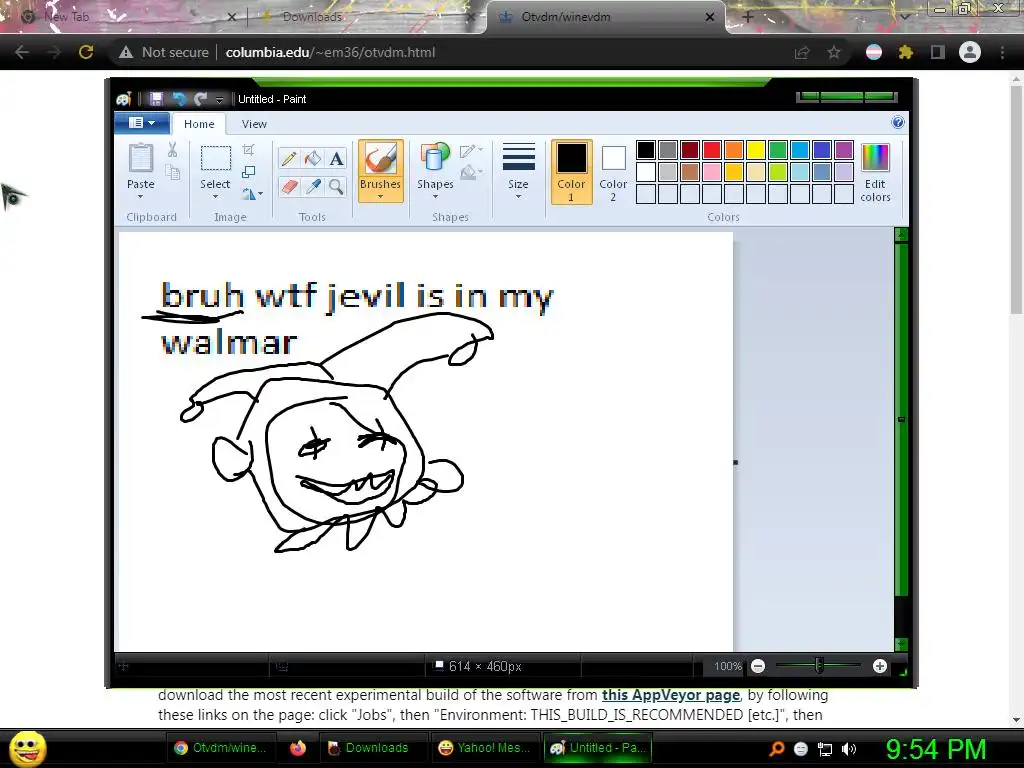
Task: Pick the purple color swatch
Action: click(844, 150)
